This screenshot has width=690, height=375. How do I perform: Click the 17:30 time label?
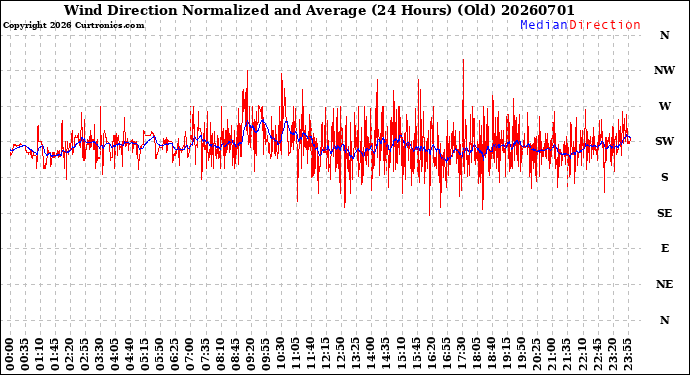(x=461, y=354)
